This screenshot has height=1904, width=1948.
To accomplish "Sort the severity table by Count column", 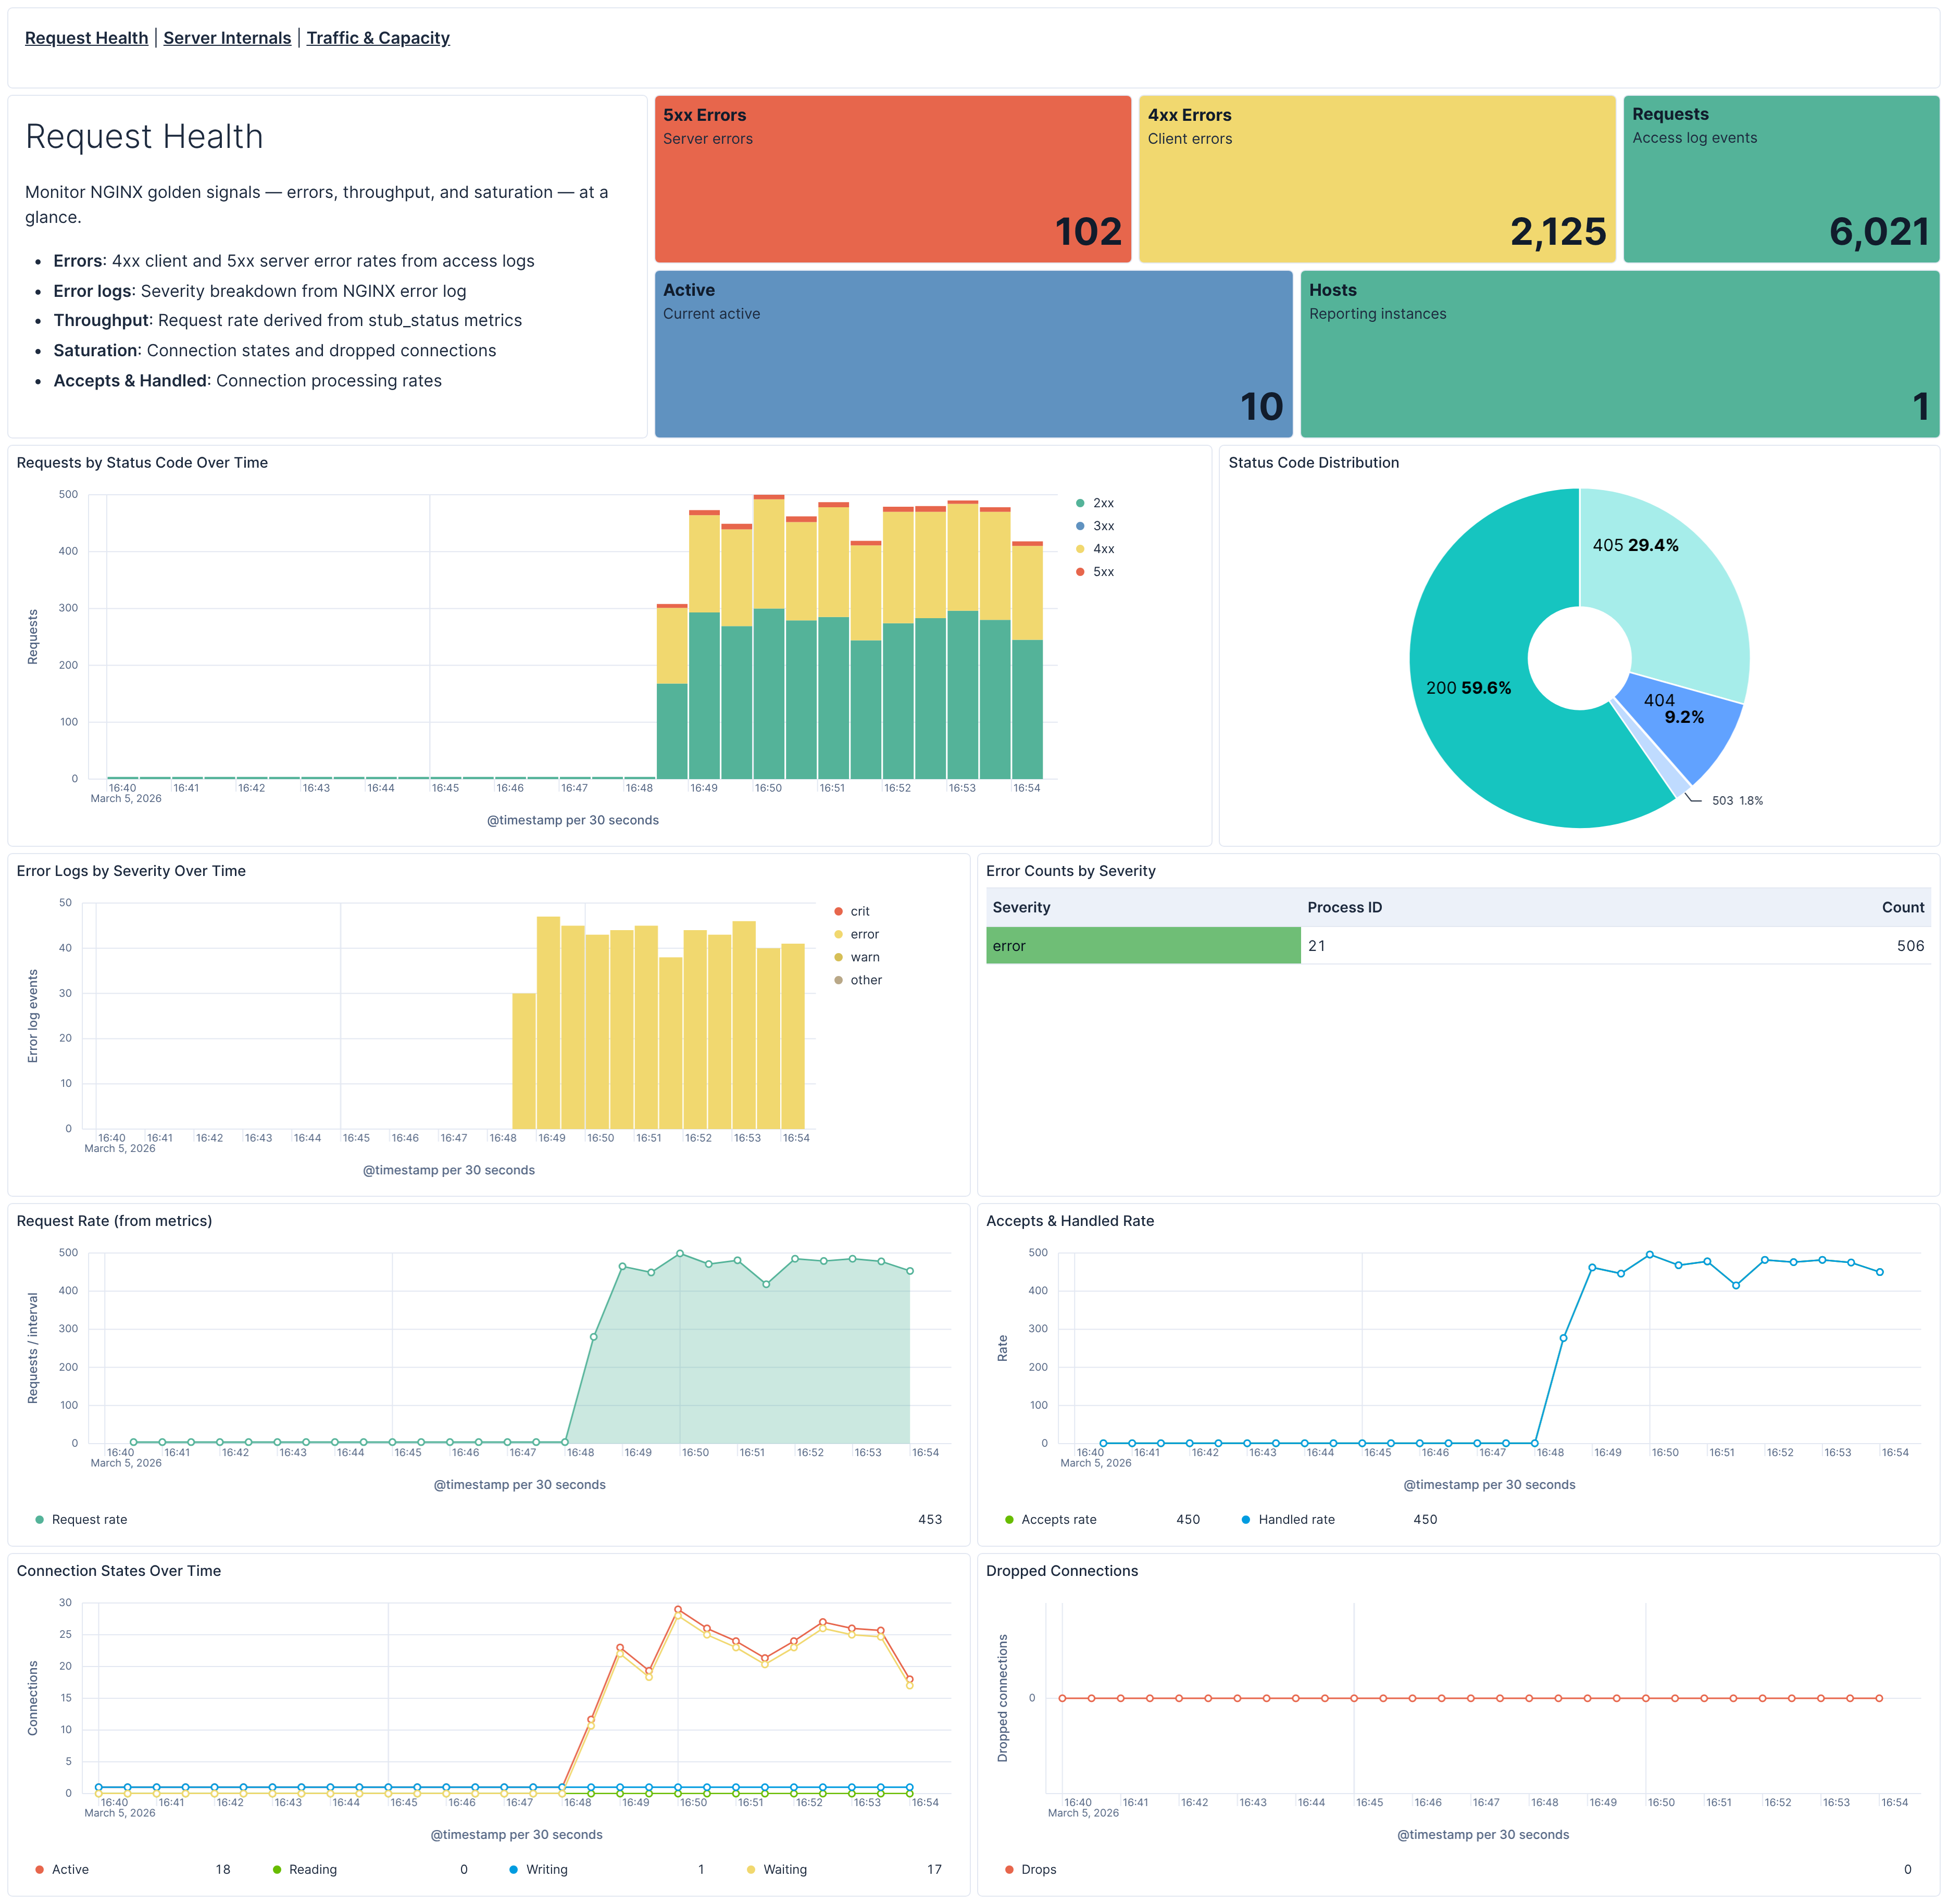I will 1903,907.
